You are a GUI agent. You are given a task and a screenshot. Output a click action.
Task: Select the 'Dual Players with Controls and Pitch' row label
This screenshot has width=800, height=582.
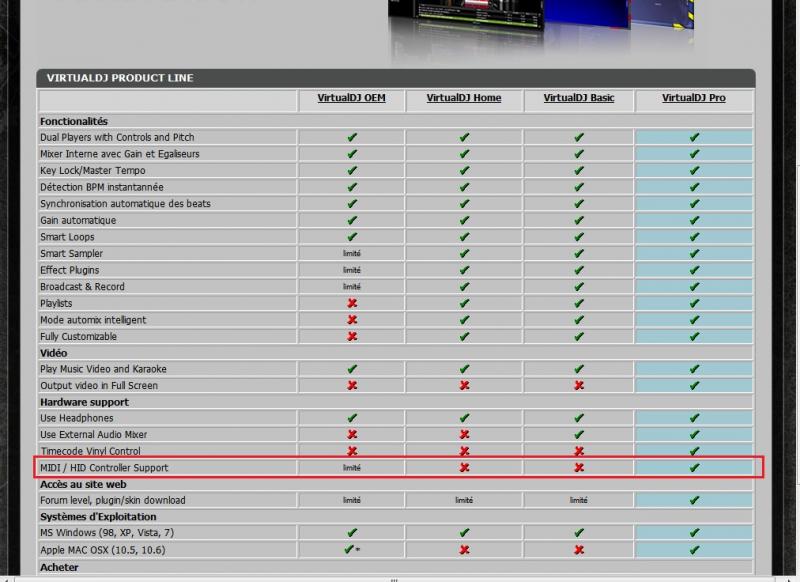[x=117, y=137]
